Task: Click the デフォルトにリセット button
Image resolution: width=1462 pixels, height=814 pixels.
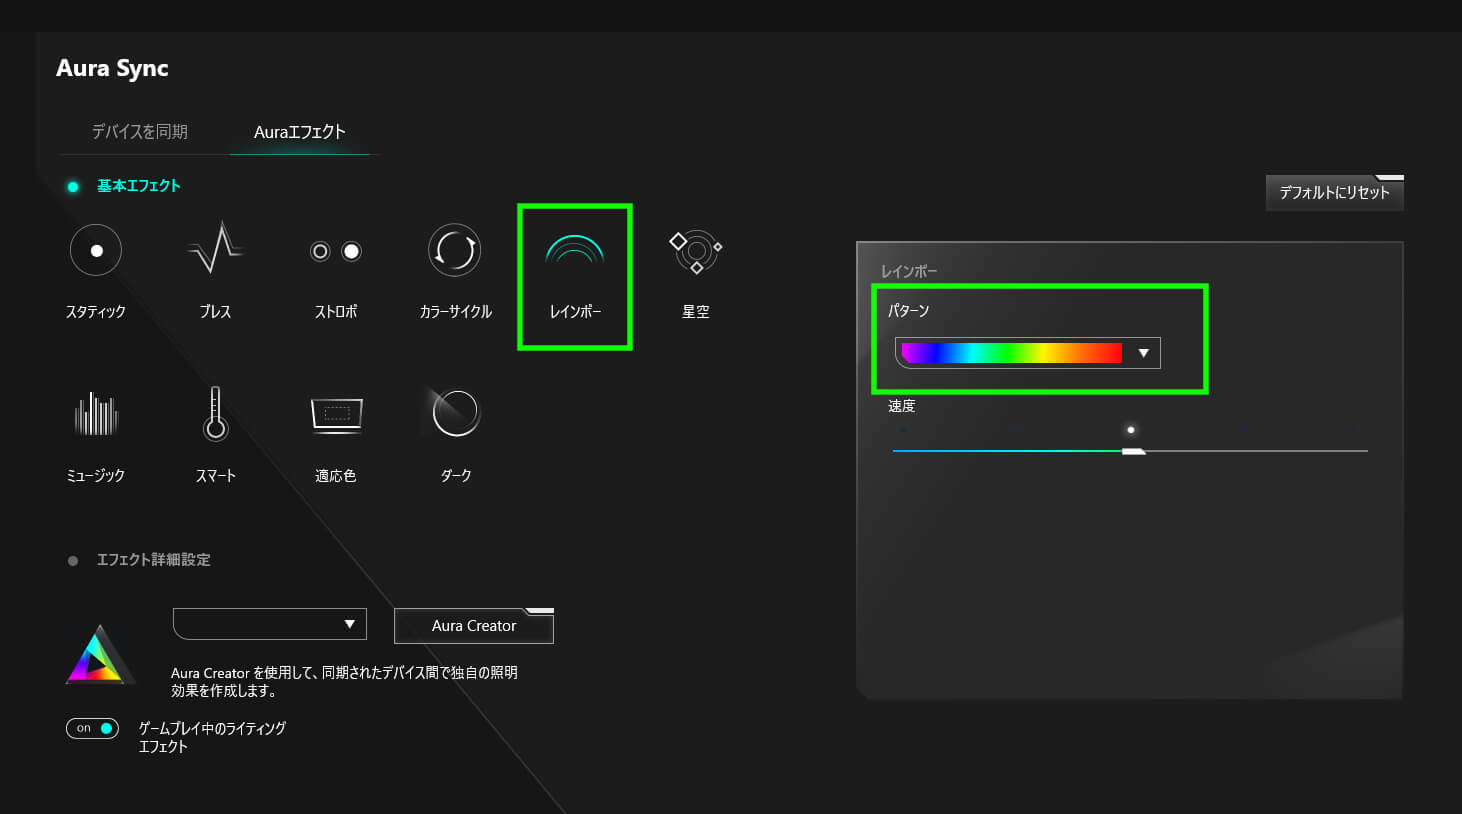Action: coord(1335,193)
